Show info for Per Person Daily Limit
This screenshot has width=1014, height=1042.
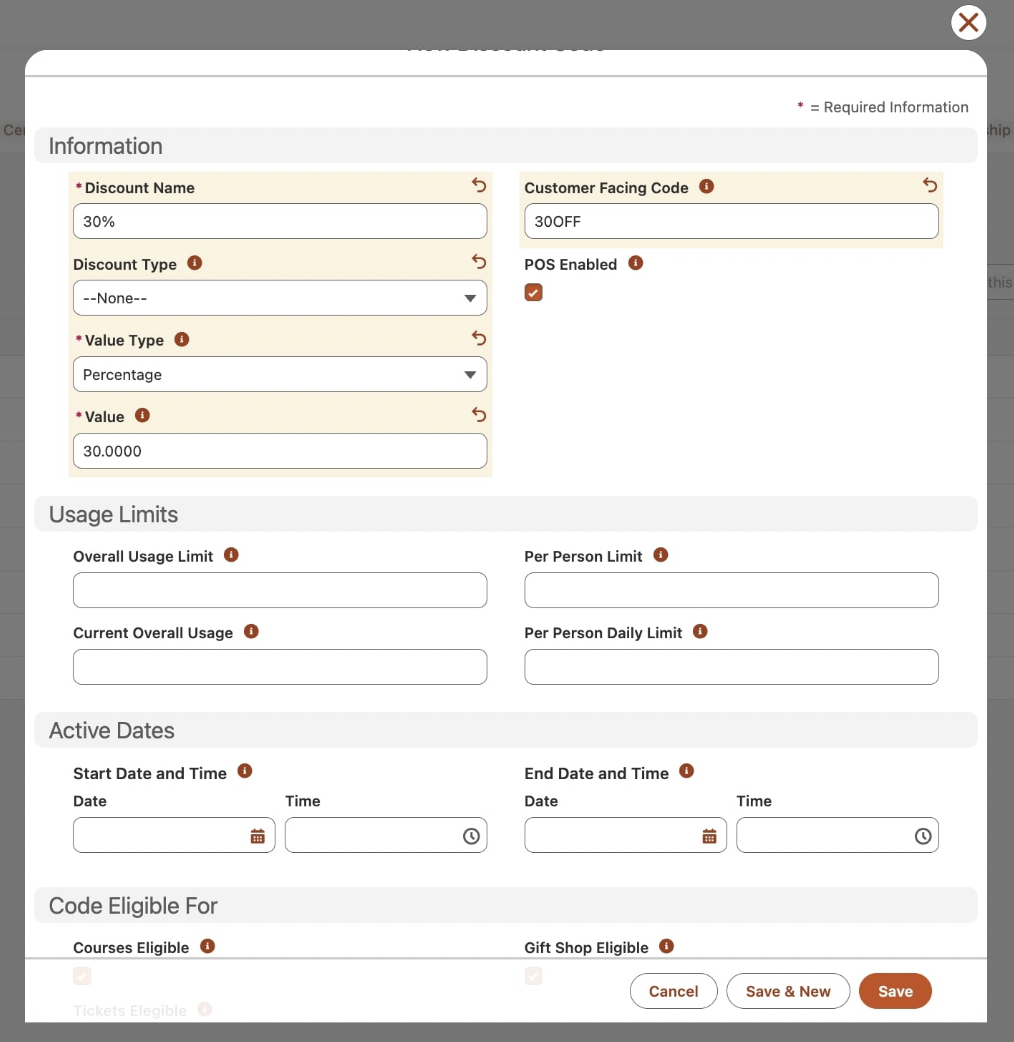pyautogui.click(x=700, y=632)
